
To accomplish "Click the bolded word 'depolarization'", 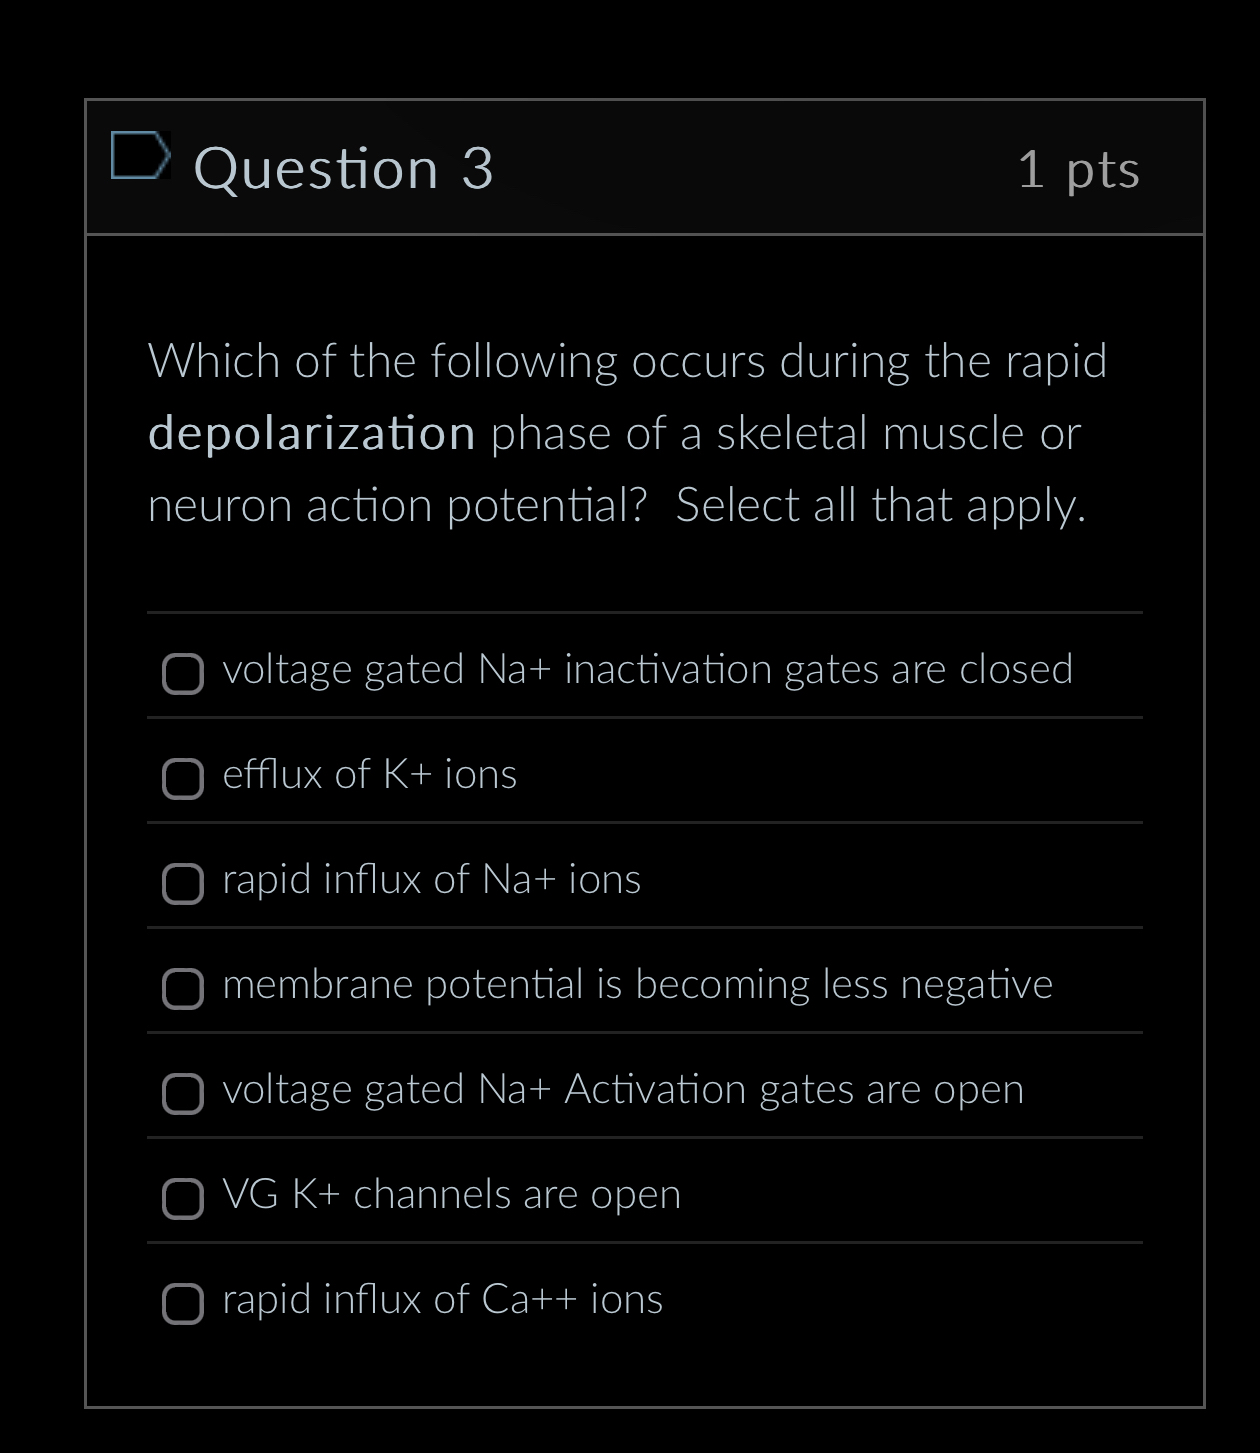I will [312, 432].
